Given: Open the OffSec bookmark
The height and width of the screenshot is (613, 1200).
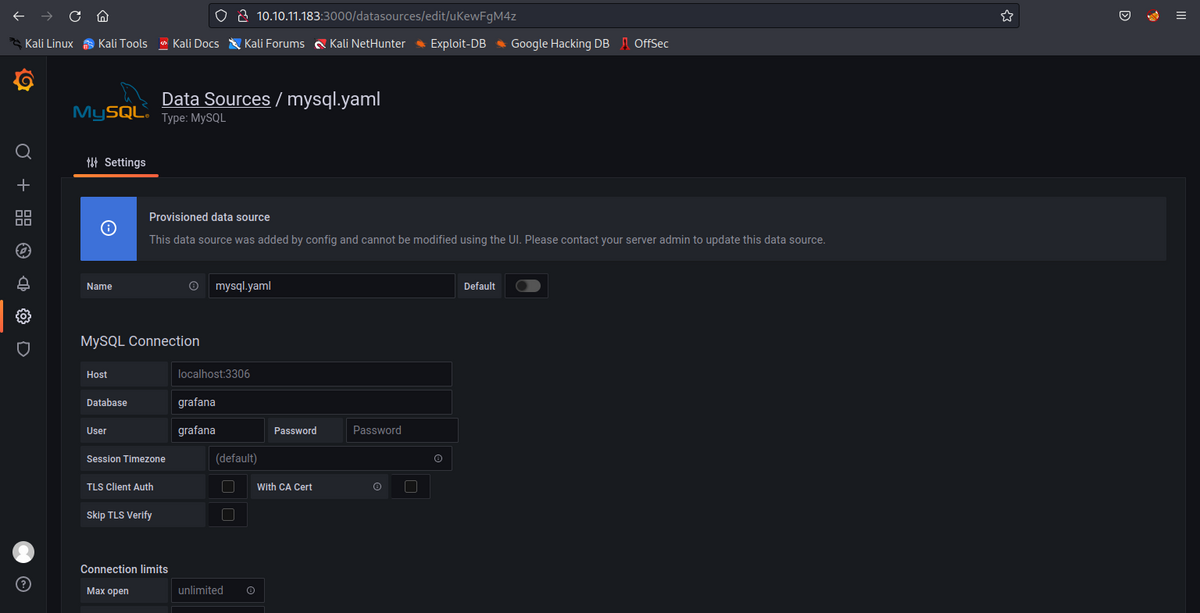Looking at the screenshot, I should coord(644,44).
